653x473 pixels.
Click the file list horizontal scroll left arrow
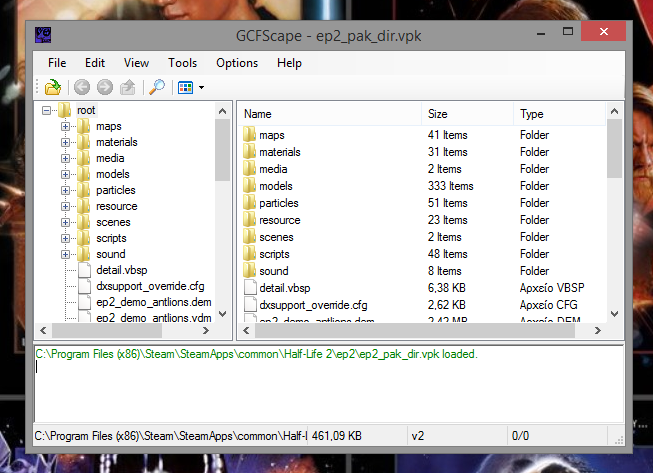(246, 331)
